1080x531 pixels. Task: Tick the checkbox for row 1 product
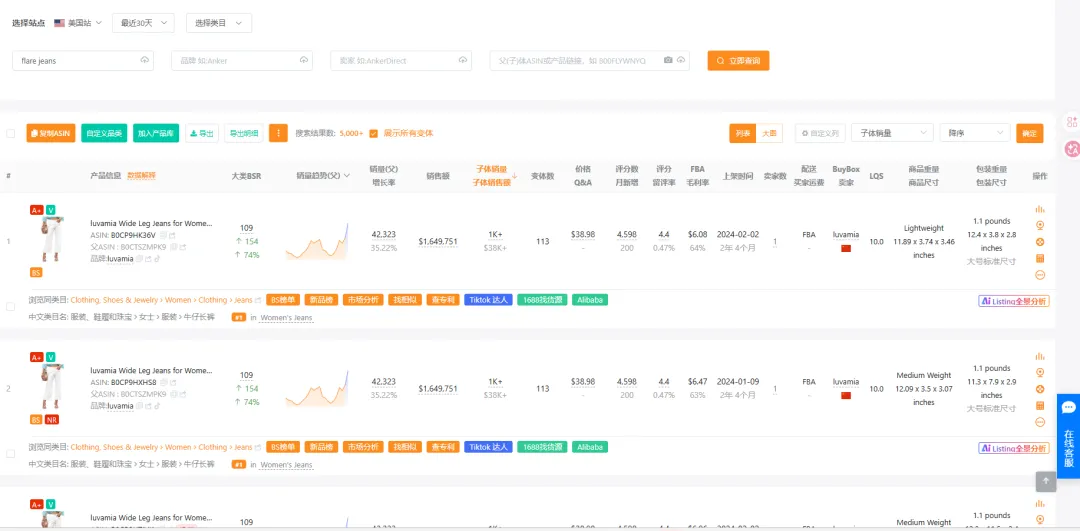pyautogui.click(x=10, y=306)
